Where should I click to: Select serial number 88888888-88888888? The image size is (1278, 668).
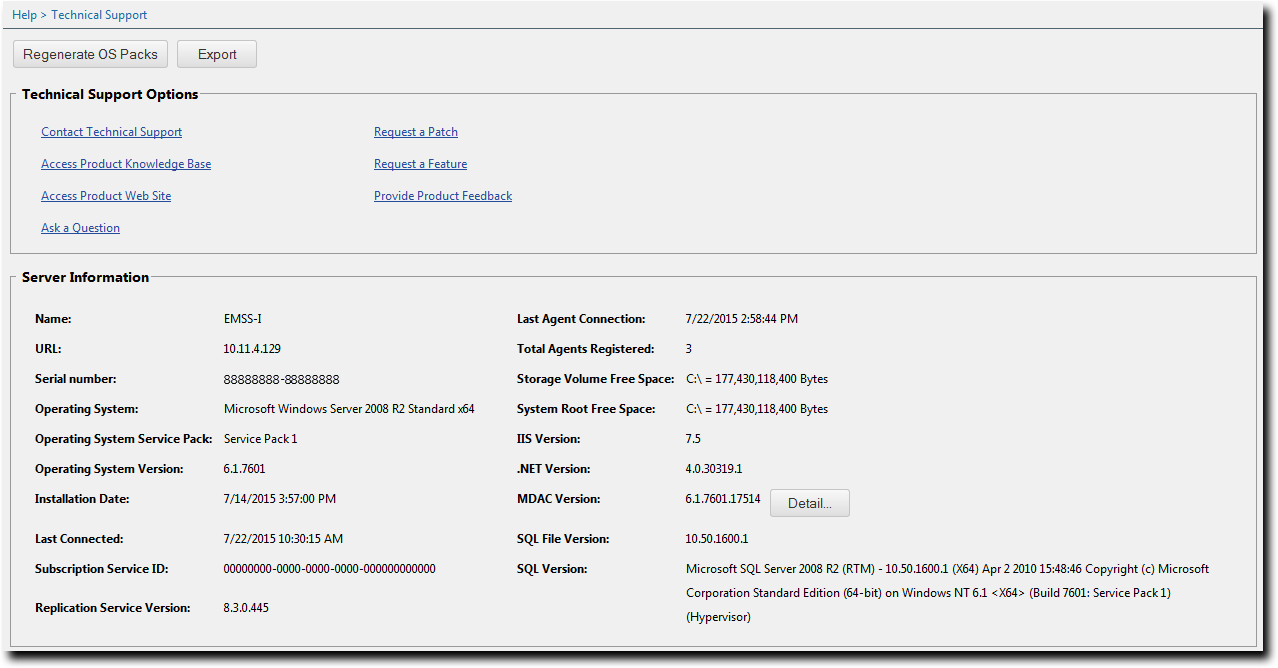pos(281,379)
